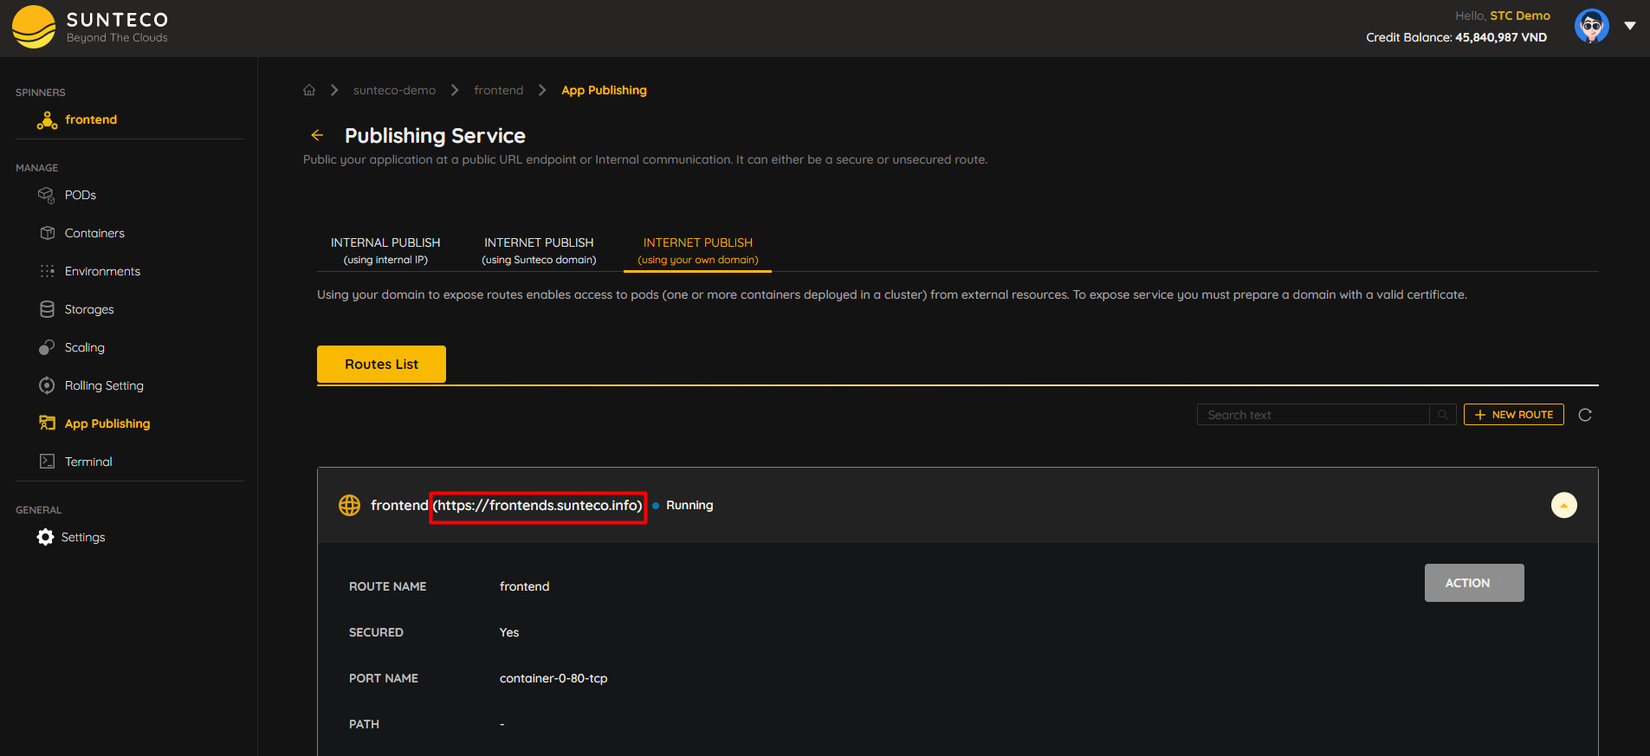Click the home breadcrumb icon

coord(309,90)
